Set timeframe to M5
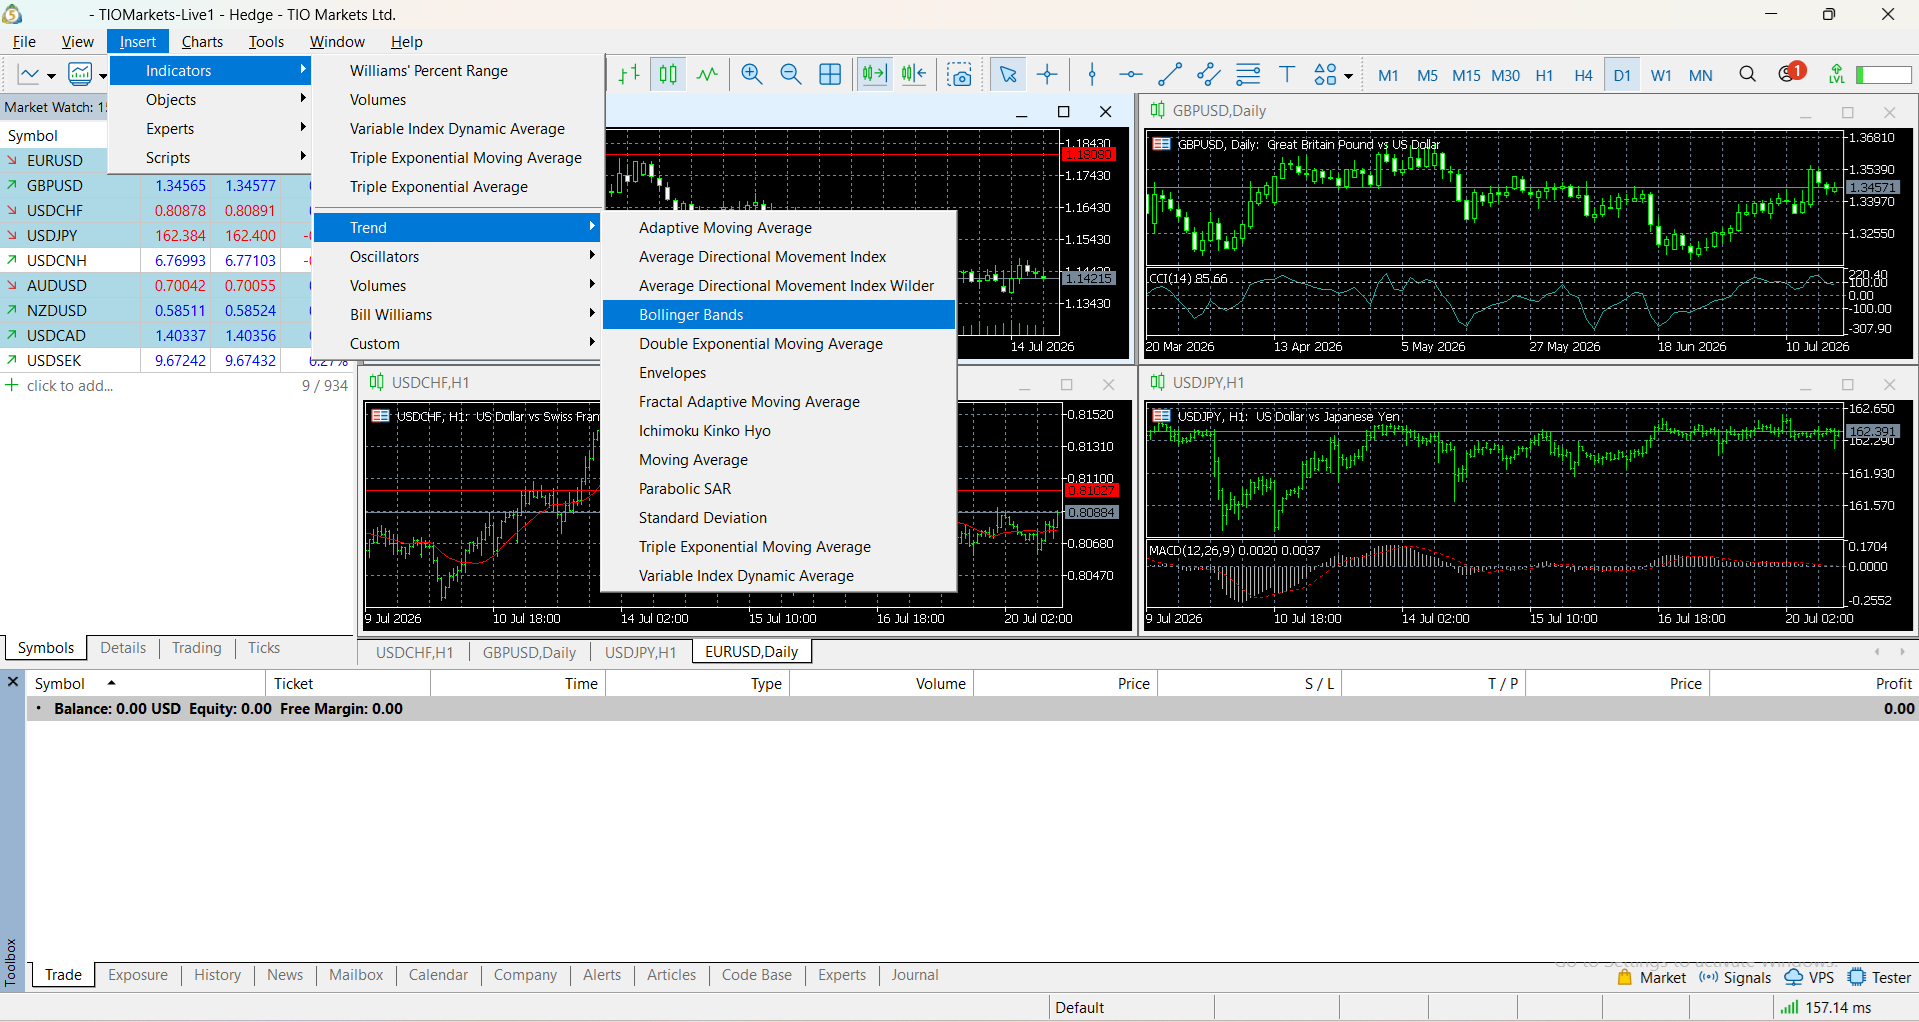The height and width of the screenshot is (1022, 1919). pos(1427,75)
